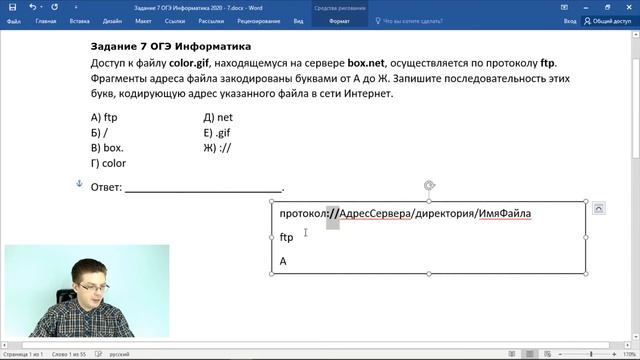640x360 pixels.
Task: Click the Undo arrow icon
Action: (x=33, y=7)
